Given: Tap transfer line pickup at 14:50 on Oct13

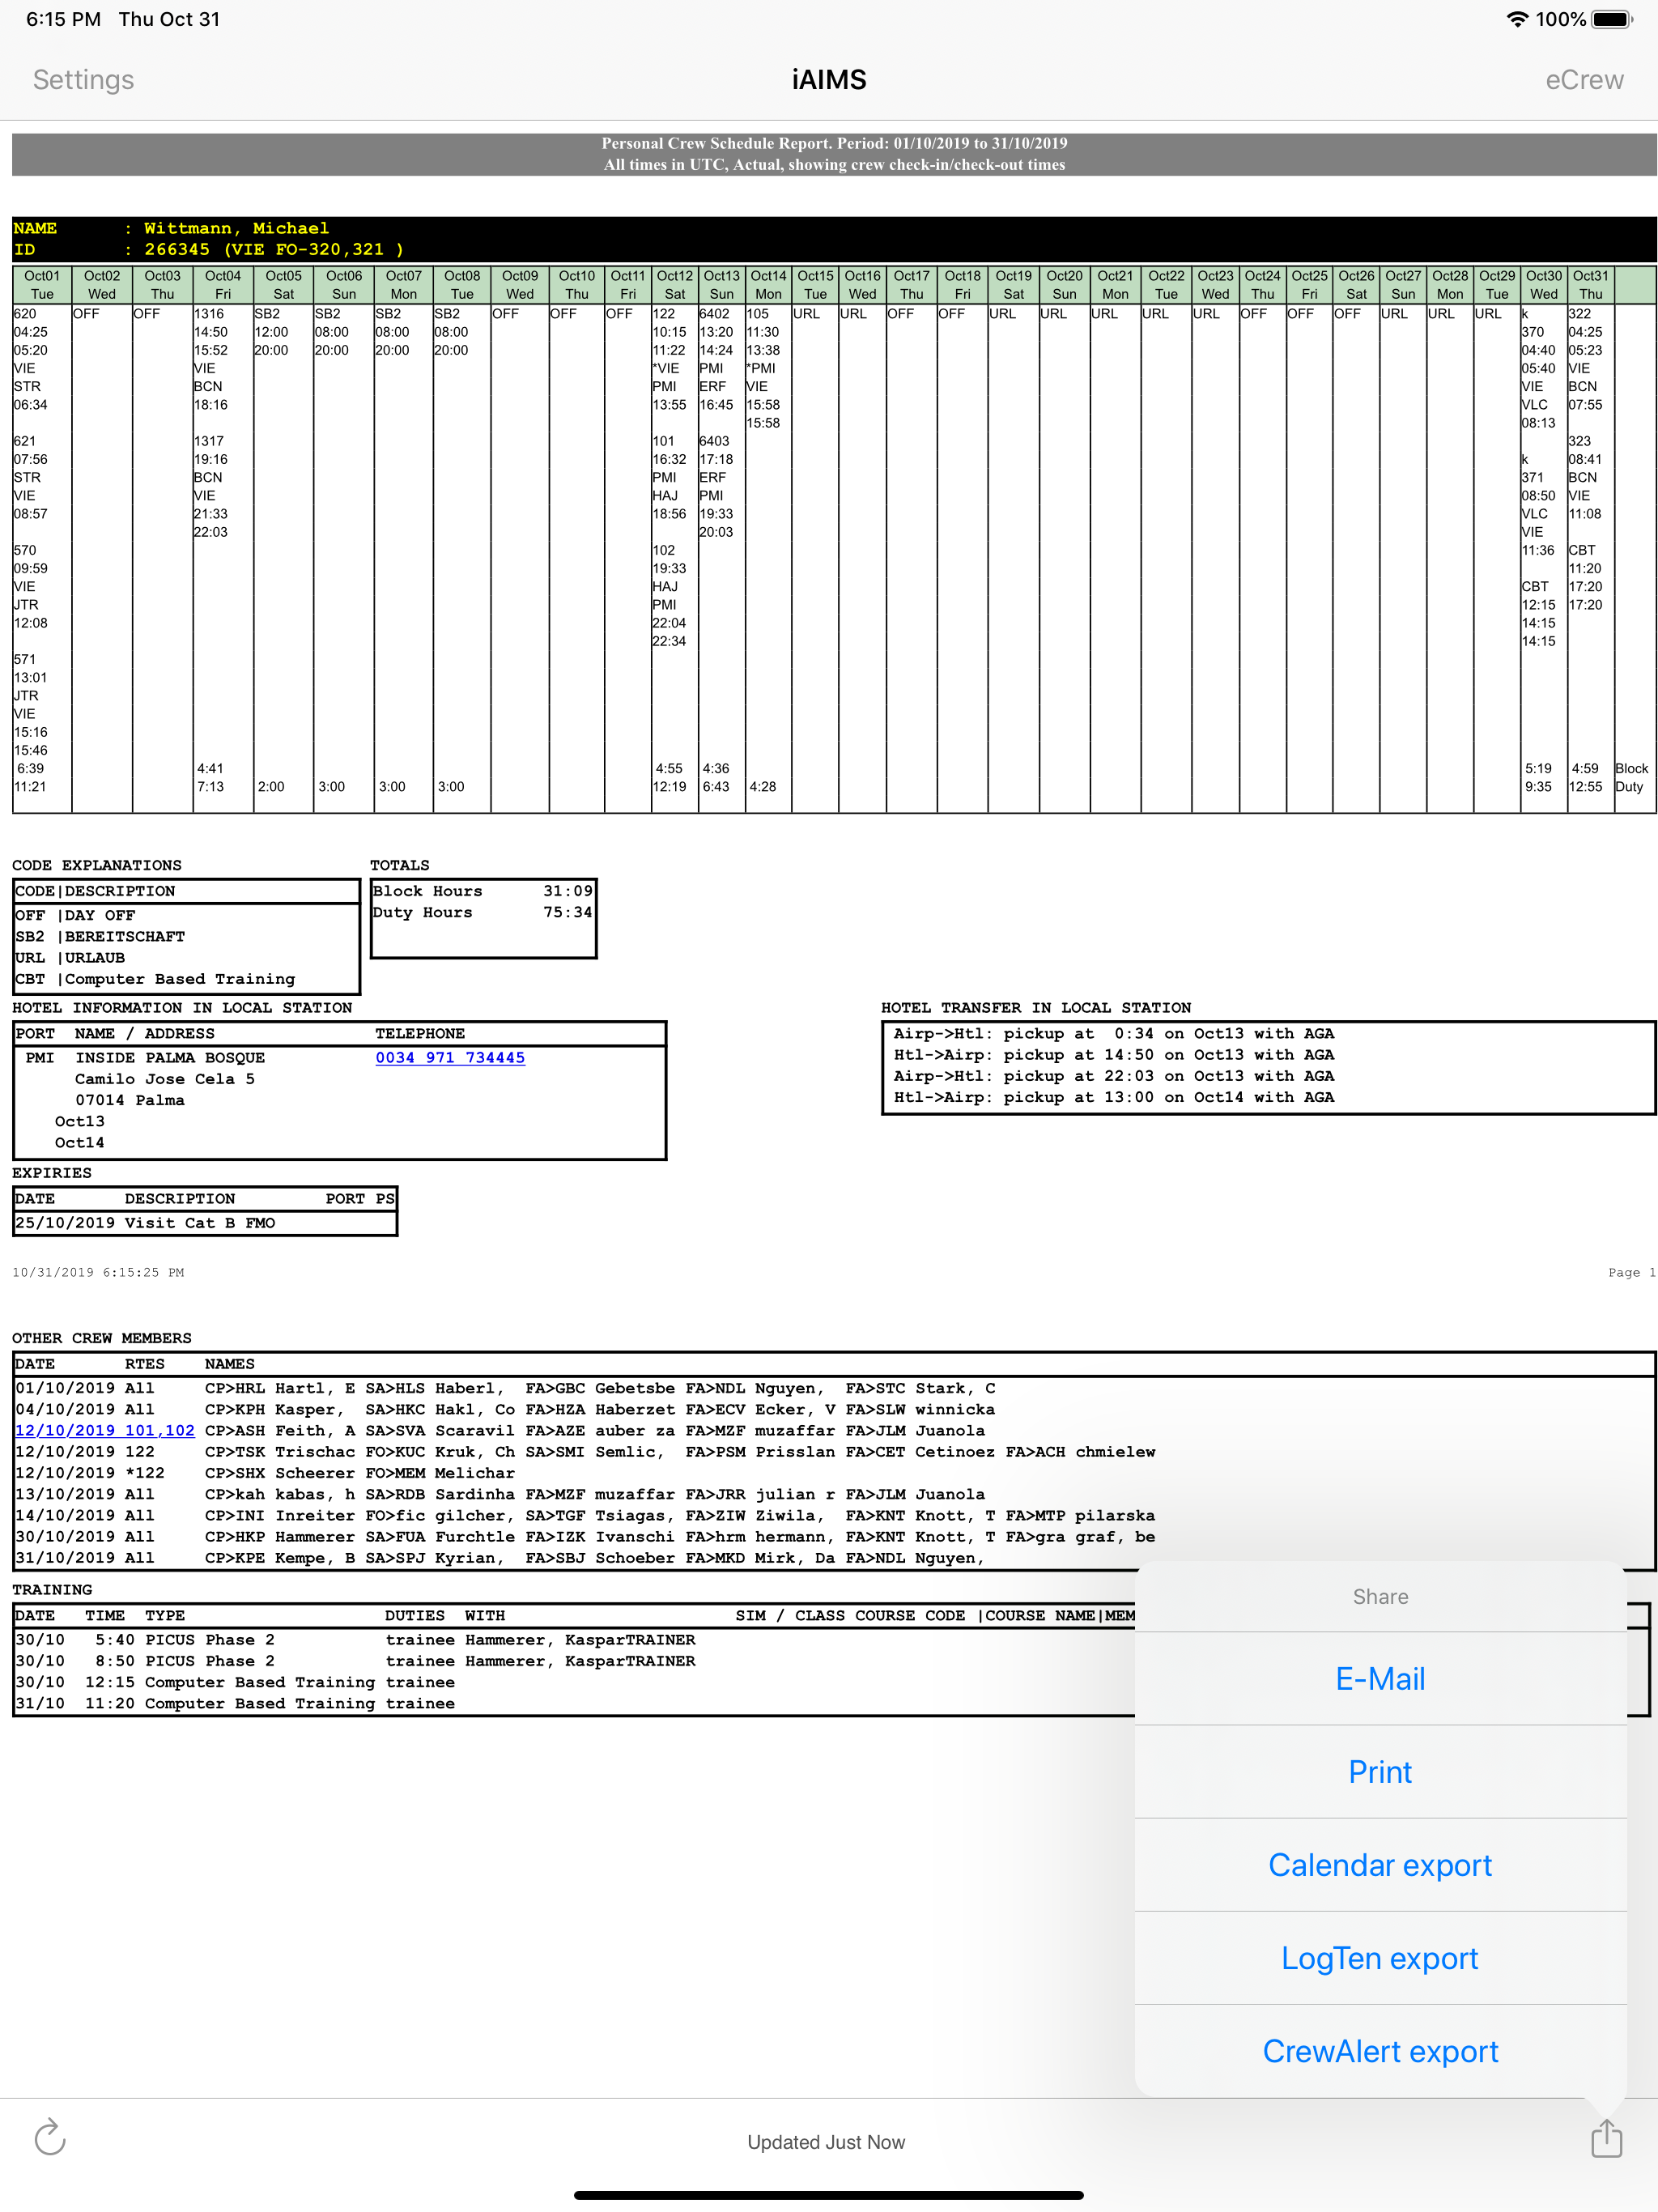Looking at the screenshot, I should (1114, 1055).
